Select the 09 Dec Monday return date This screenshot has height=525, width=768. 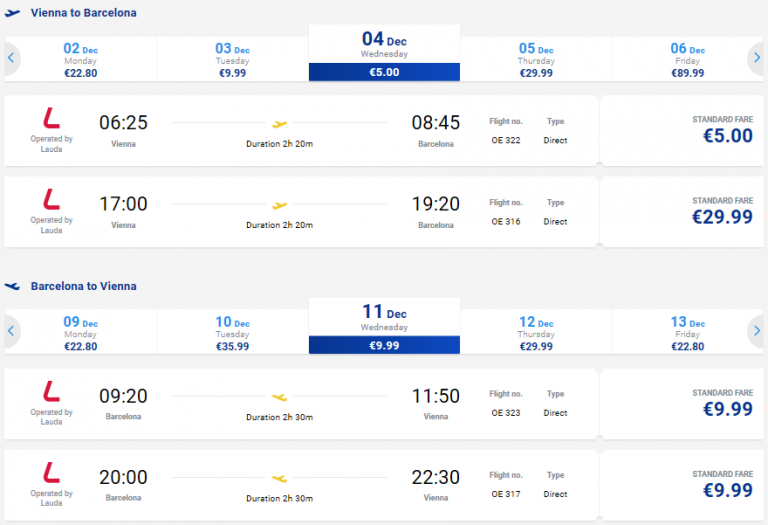(x=80, y=333)
